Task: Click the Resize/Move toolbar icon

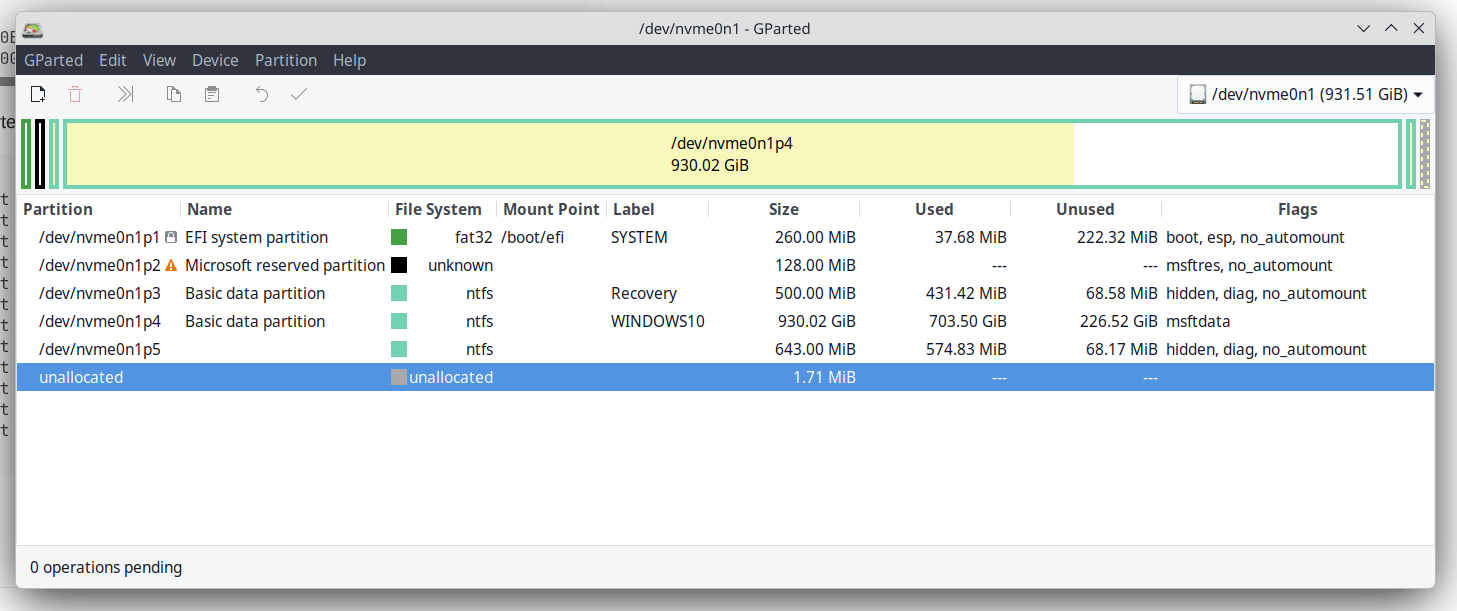Action: [x=125, y=94]
